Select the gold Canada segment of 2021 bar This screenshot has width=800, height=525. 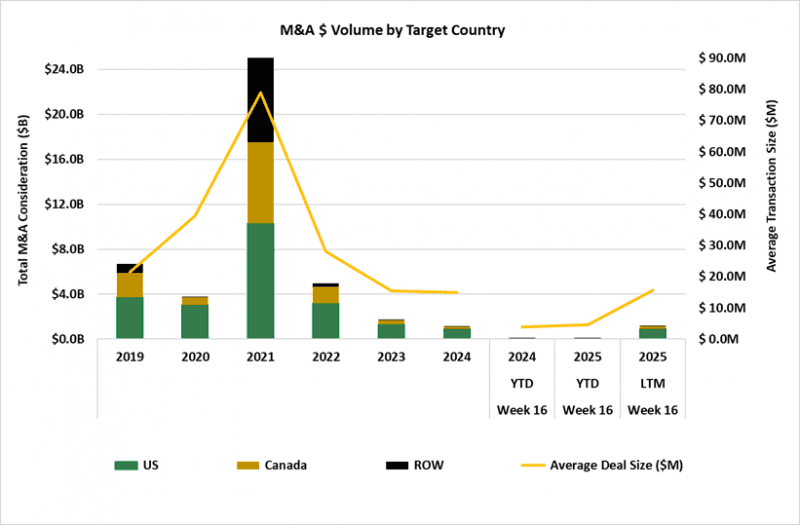tap(261, 182)
